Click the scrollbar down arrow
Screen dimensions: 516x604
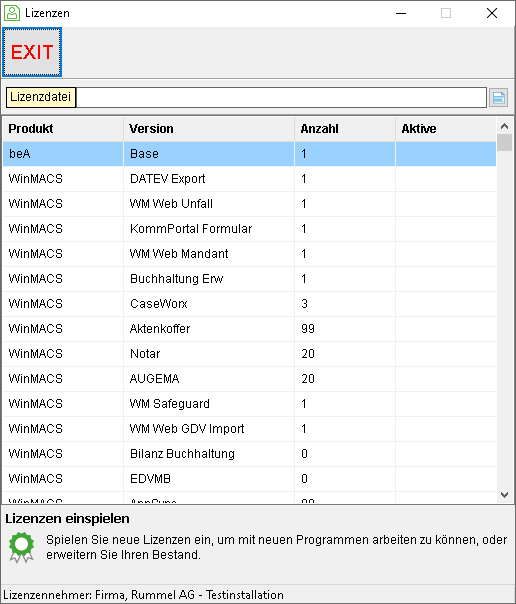point(504,495)
